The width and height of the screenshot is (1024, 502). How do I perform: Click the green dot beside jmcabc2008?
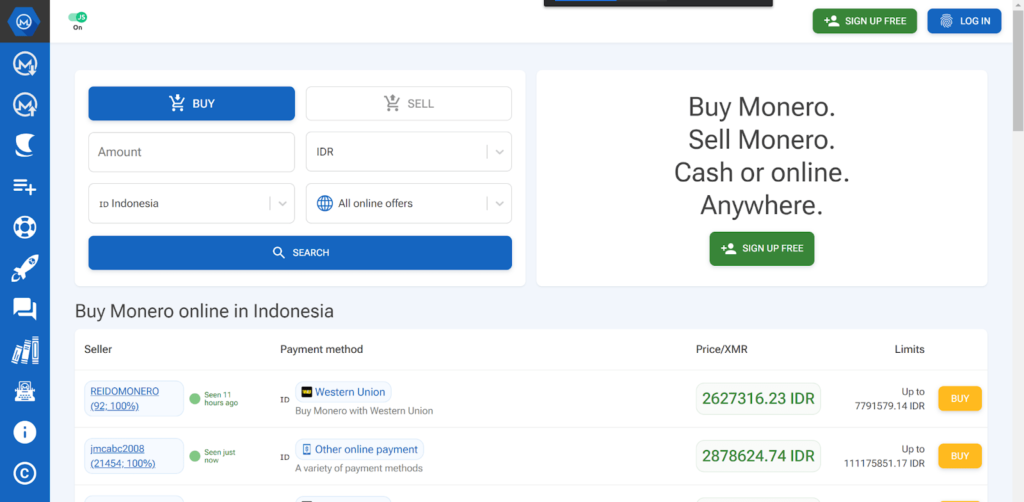click(195, 456)
